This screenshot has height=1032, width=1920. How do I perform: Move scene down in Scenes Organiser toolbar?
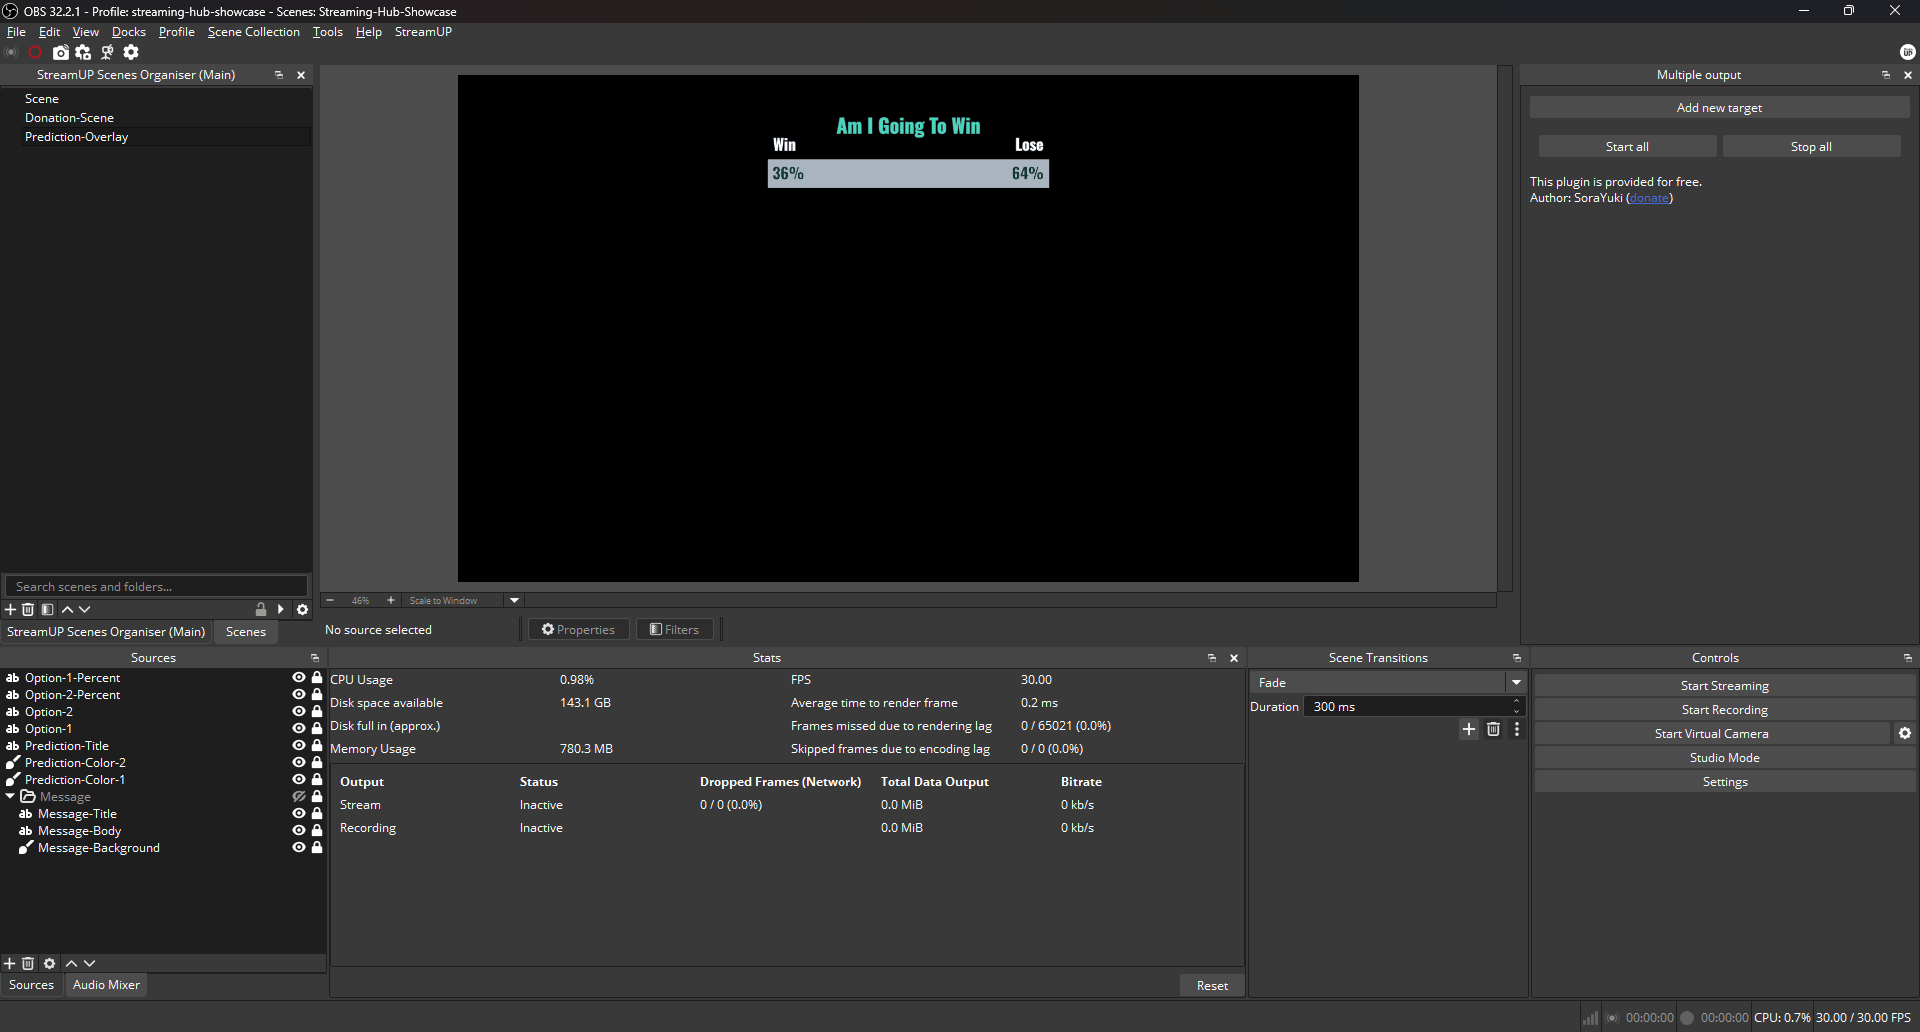click(x=85, y=609)
